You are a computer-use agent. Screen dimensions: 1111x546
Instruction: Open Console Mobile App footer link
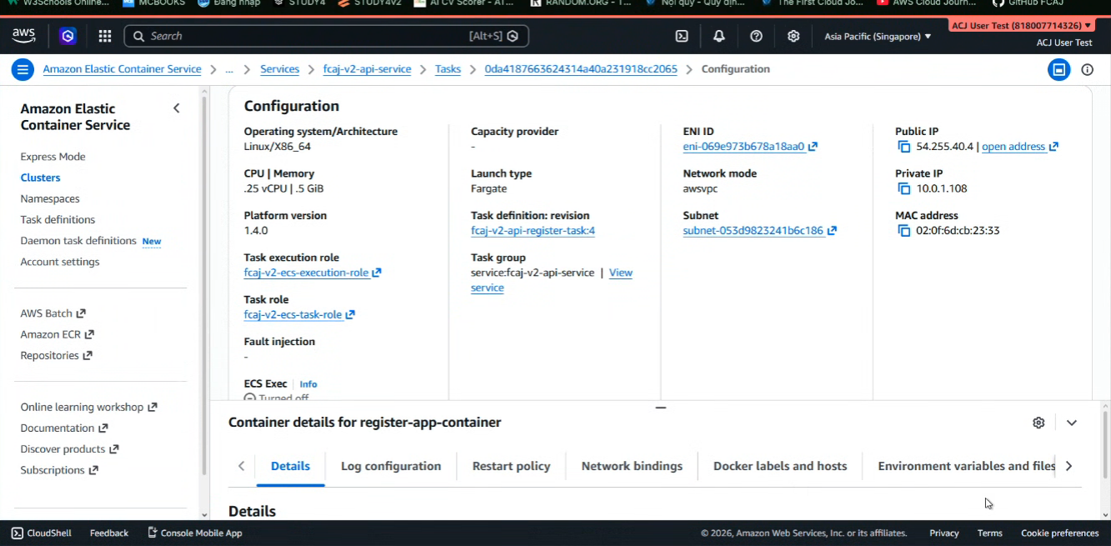[195, 533]
